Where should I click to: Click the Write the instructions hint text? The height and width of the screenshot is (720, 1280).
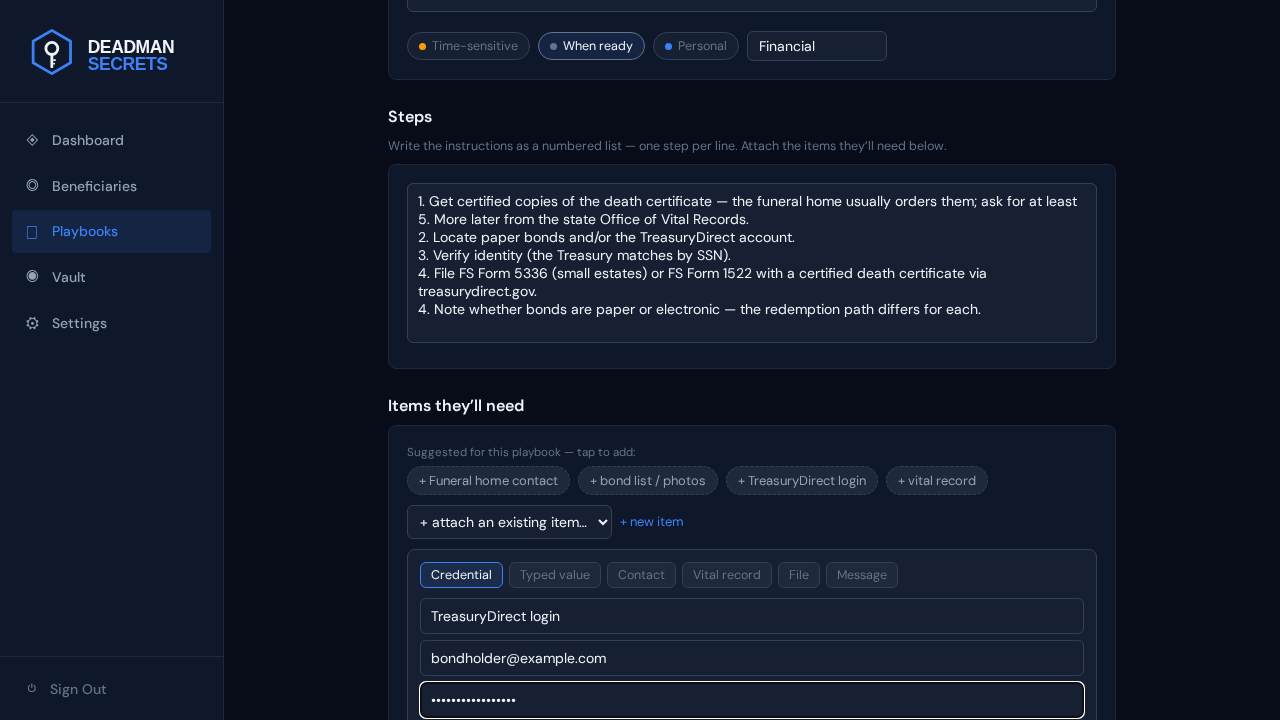667,146
